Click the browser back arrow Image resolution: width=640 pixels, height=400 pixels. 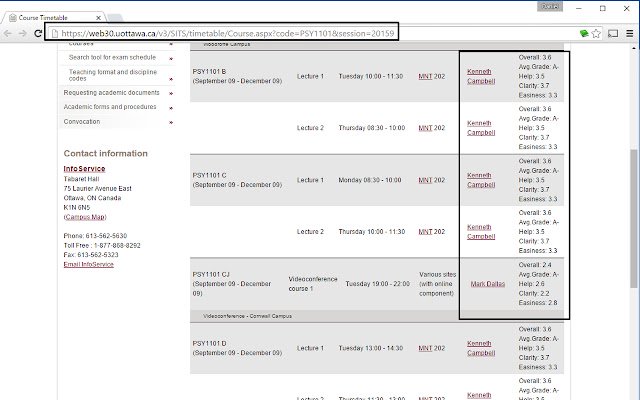point(7,33)
